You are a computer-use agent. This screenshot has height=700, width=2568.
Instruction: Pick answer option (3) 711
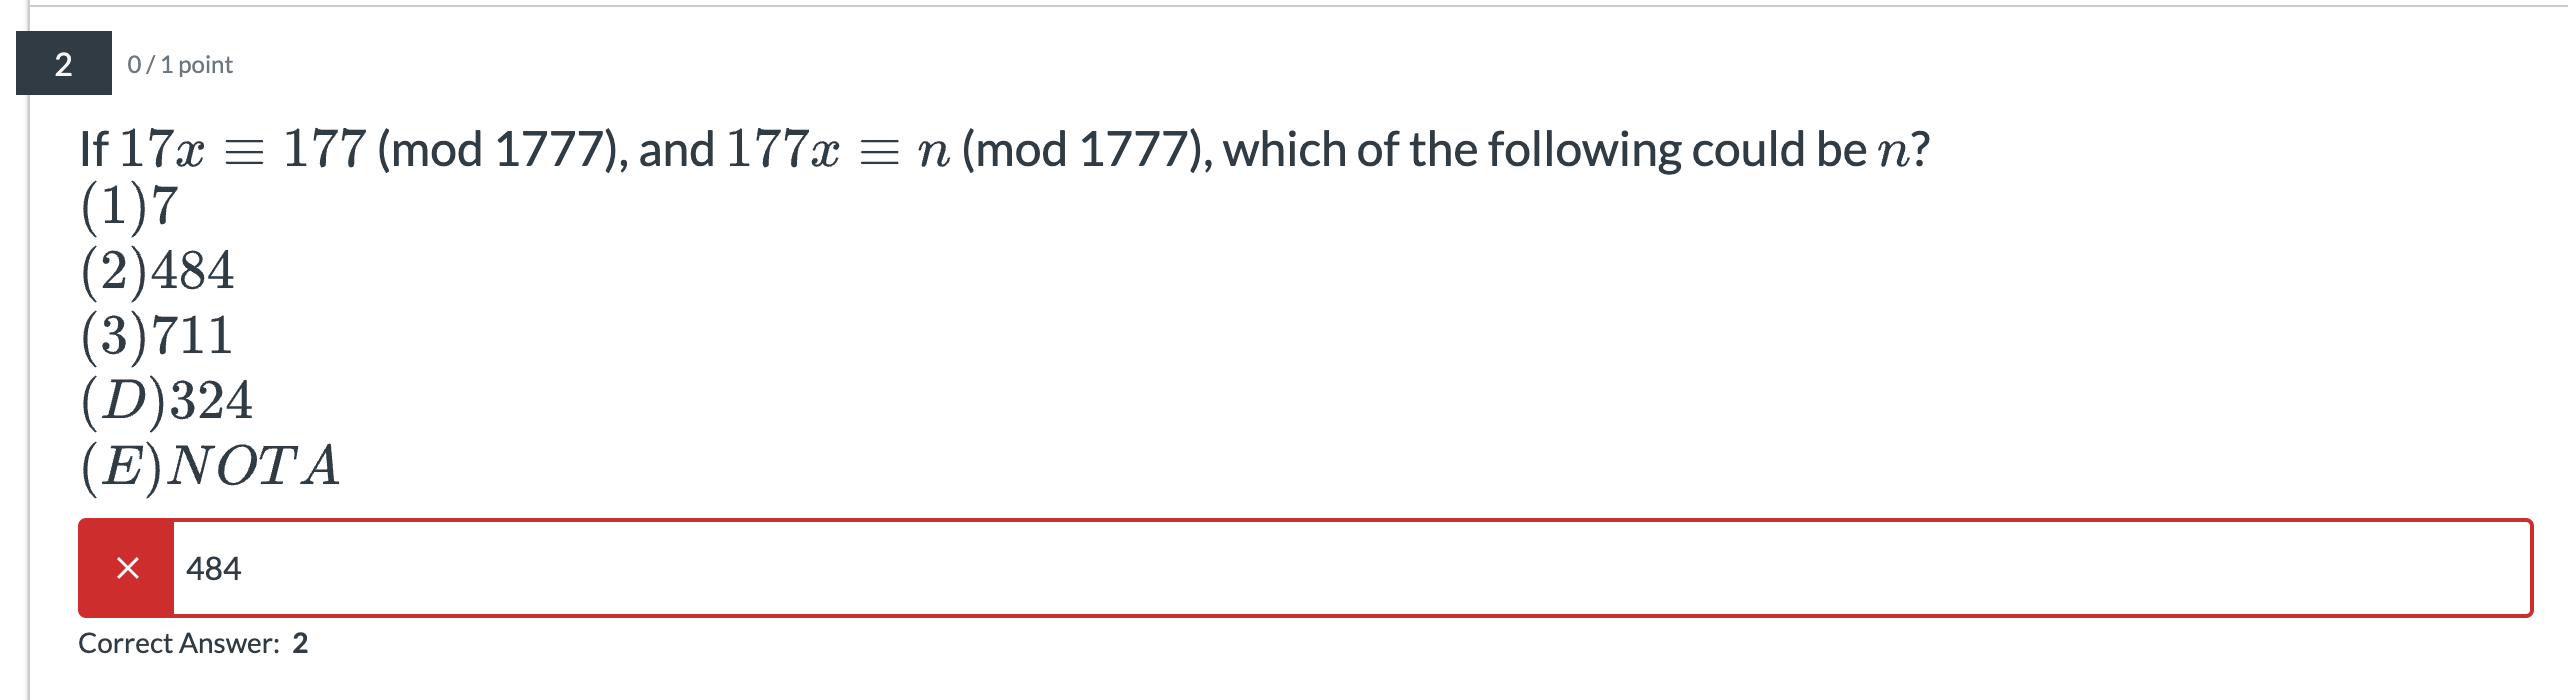click(156, 336)
